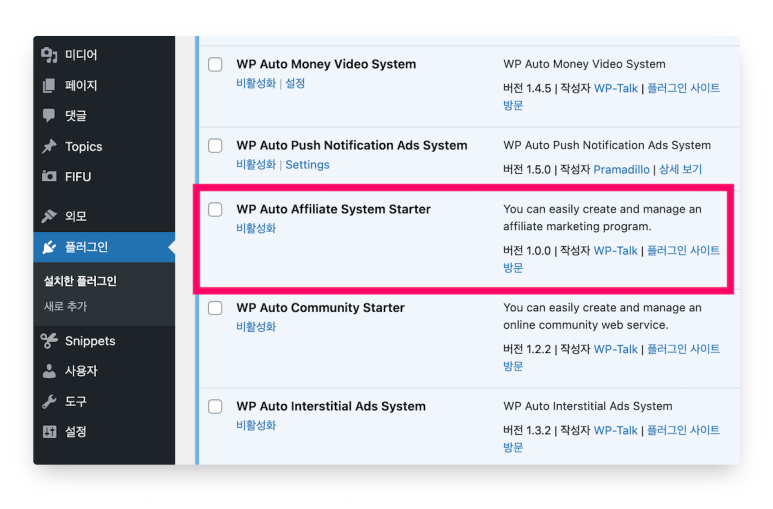The width and height of the screenshot is (773, 509).
Task: Go to 새로 추가 submenu item
Action: [x=65, y=306]
